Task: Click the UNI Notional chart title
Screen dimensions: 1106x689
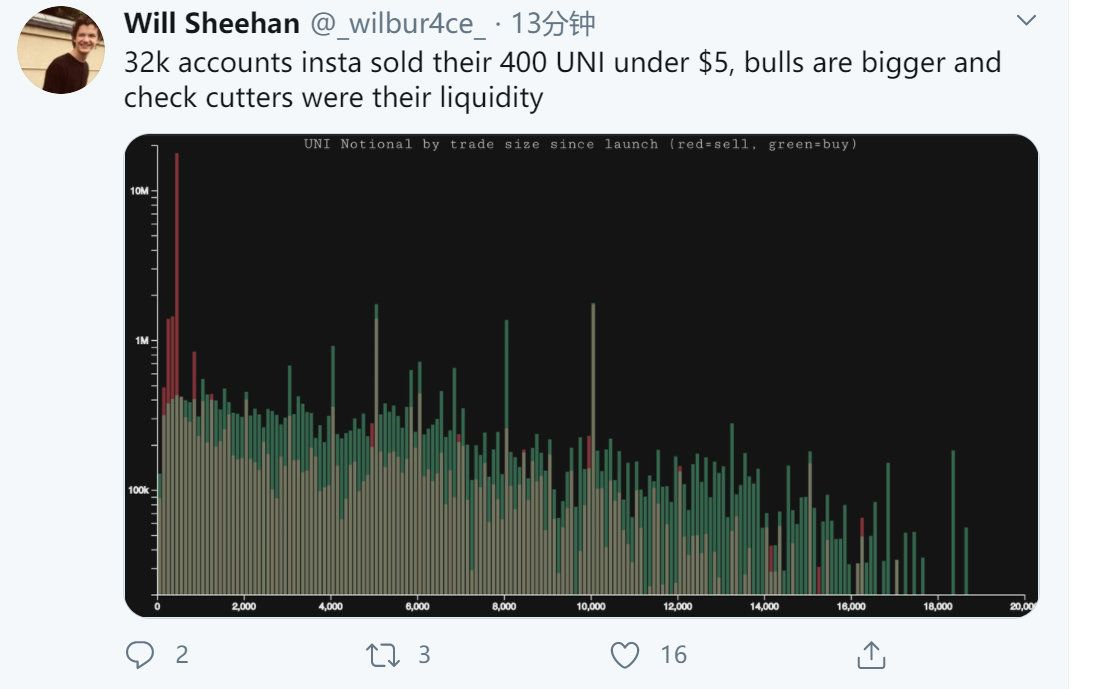Action: pos(580,144)
